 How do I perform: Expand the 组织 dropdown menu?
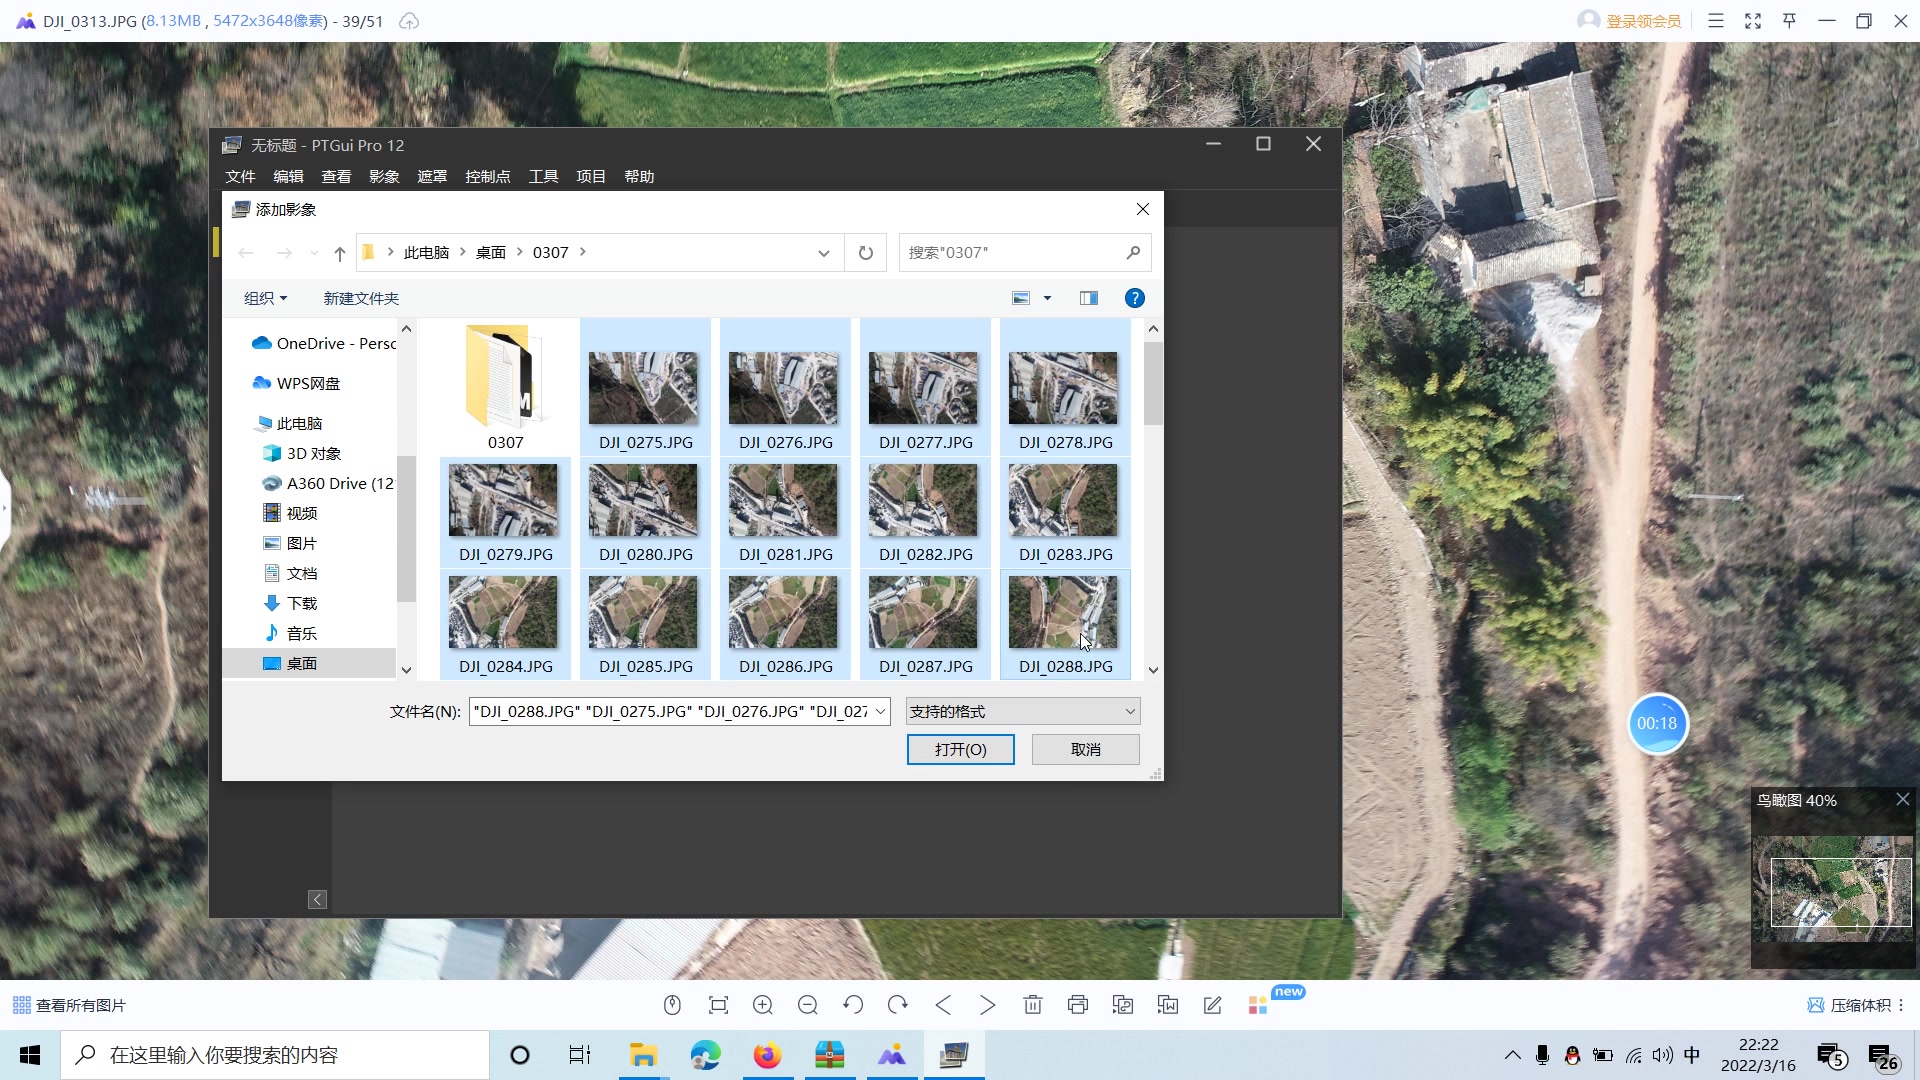pyautogui.click(x=266, y=298)
